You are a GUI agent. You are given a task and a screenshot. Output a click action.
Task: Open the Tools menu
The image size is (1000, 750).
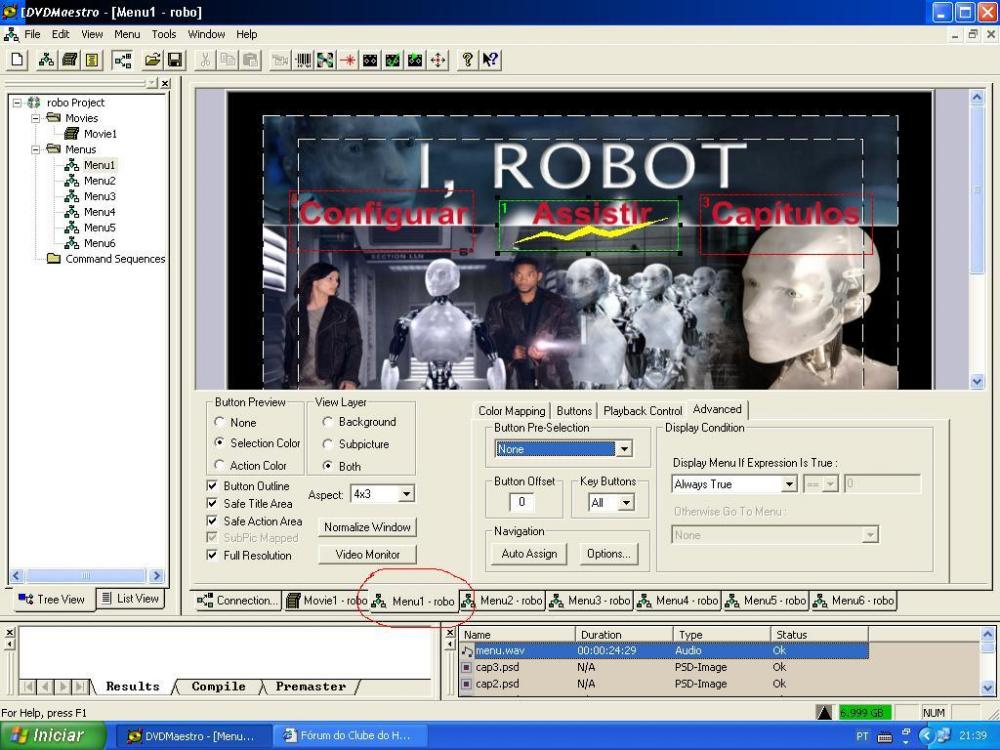(x=164, y=34)
